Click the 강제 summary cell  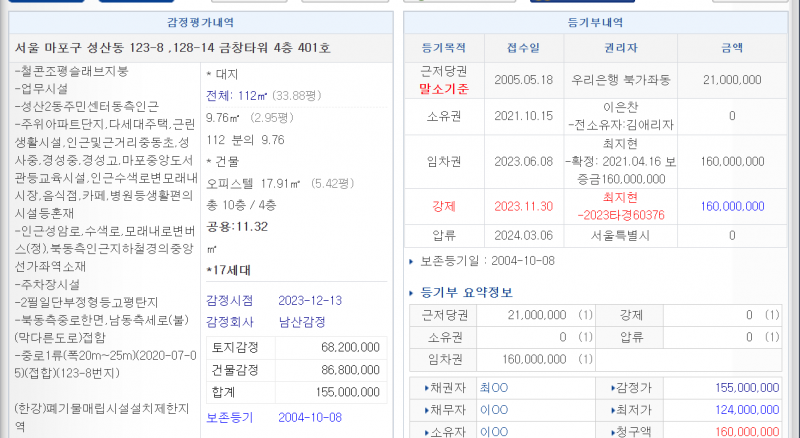click(631, 315)
